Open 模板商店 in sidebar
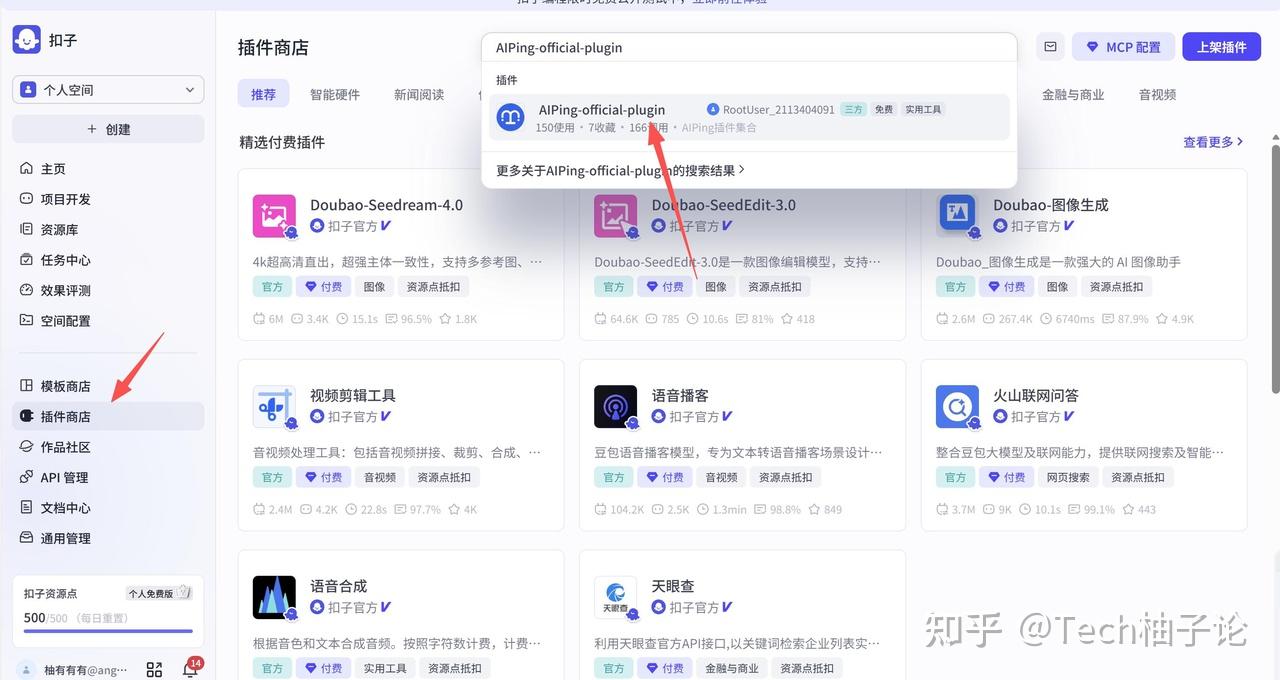1280x680 pixels. [x=108, y=386]
